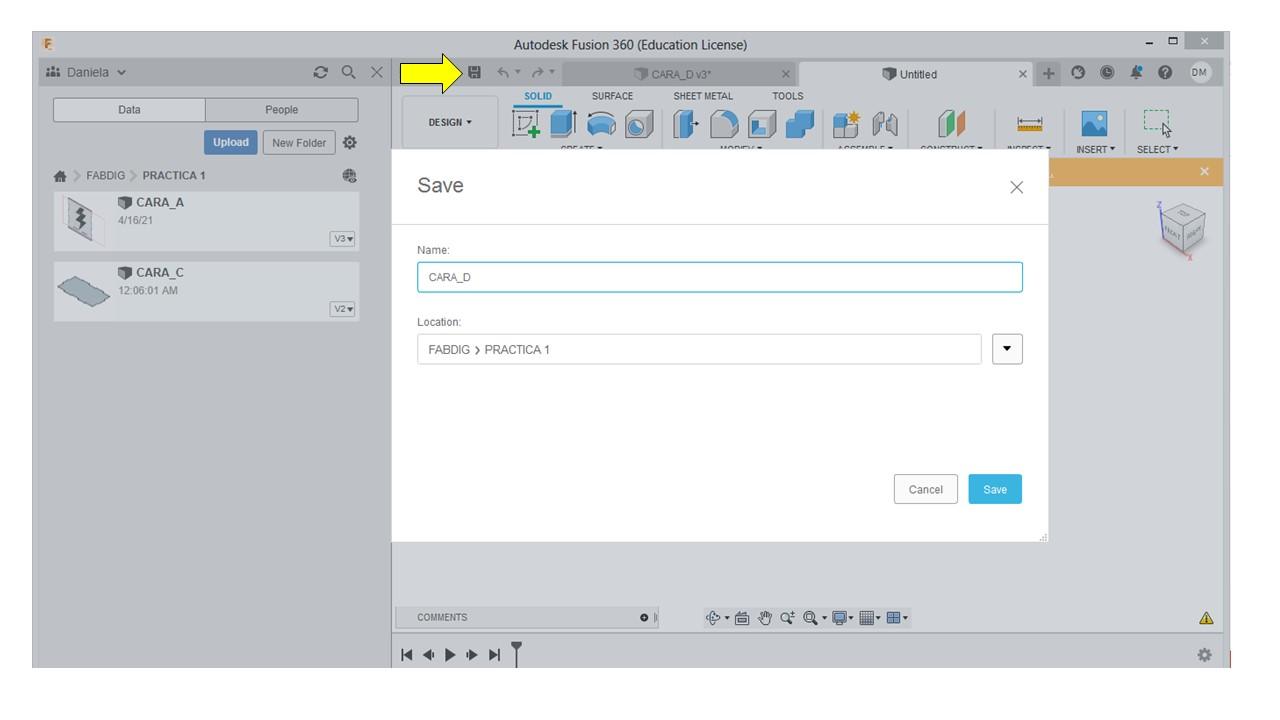Expand the V2 version dropdown for CARA_C

[343, 309]
